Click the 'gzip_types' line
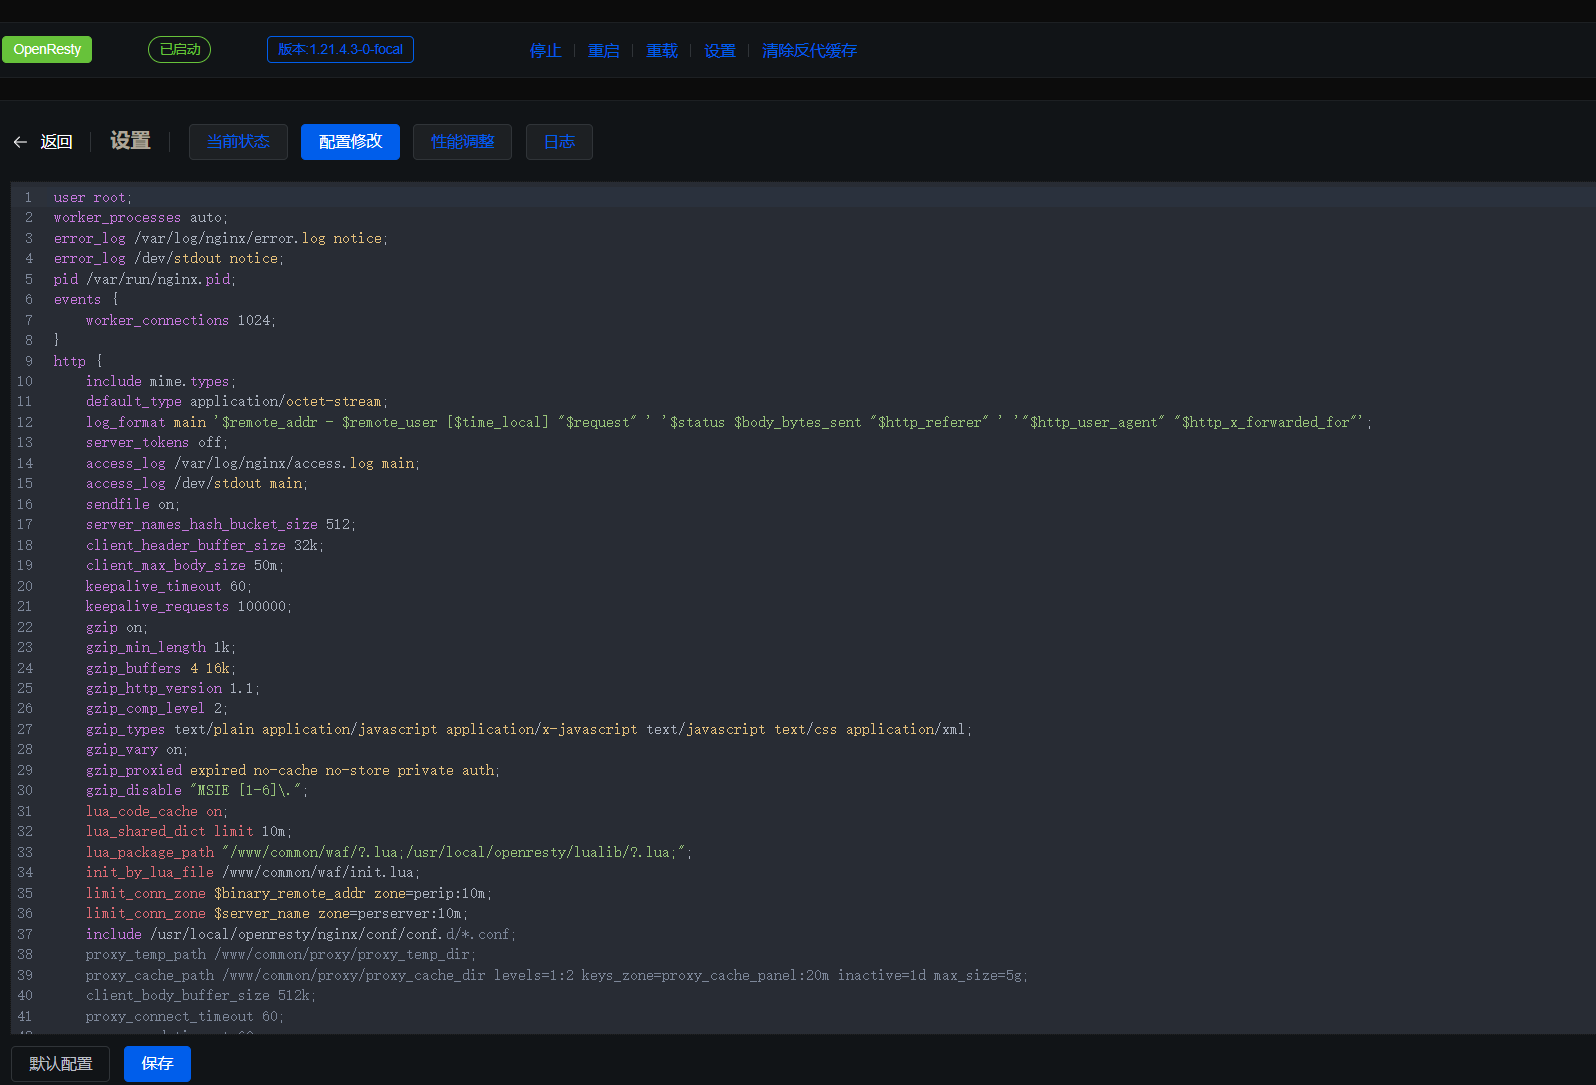Screen dimensions: 1596x1085 pos(529,729)
